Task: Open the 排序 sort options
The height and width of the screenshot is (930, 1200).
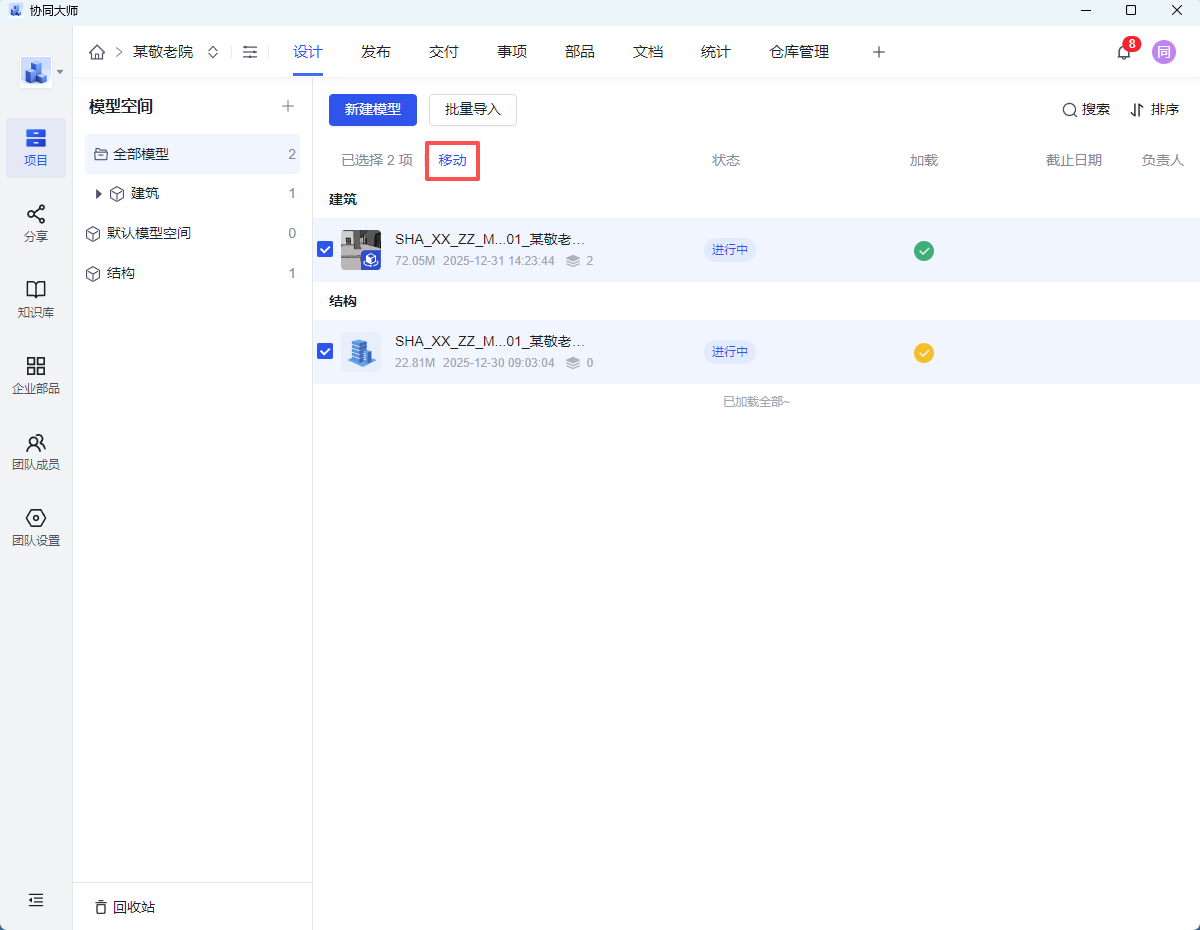Action: click(1154, 110)
